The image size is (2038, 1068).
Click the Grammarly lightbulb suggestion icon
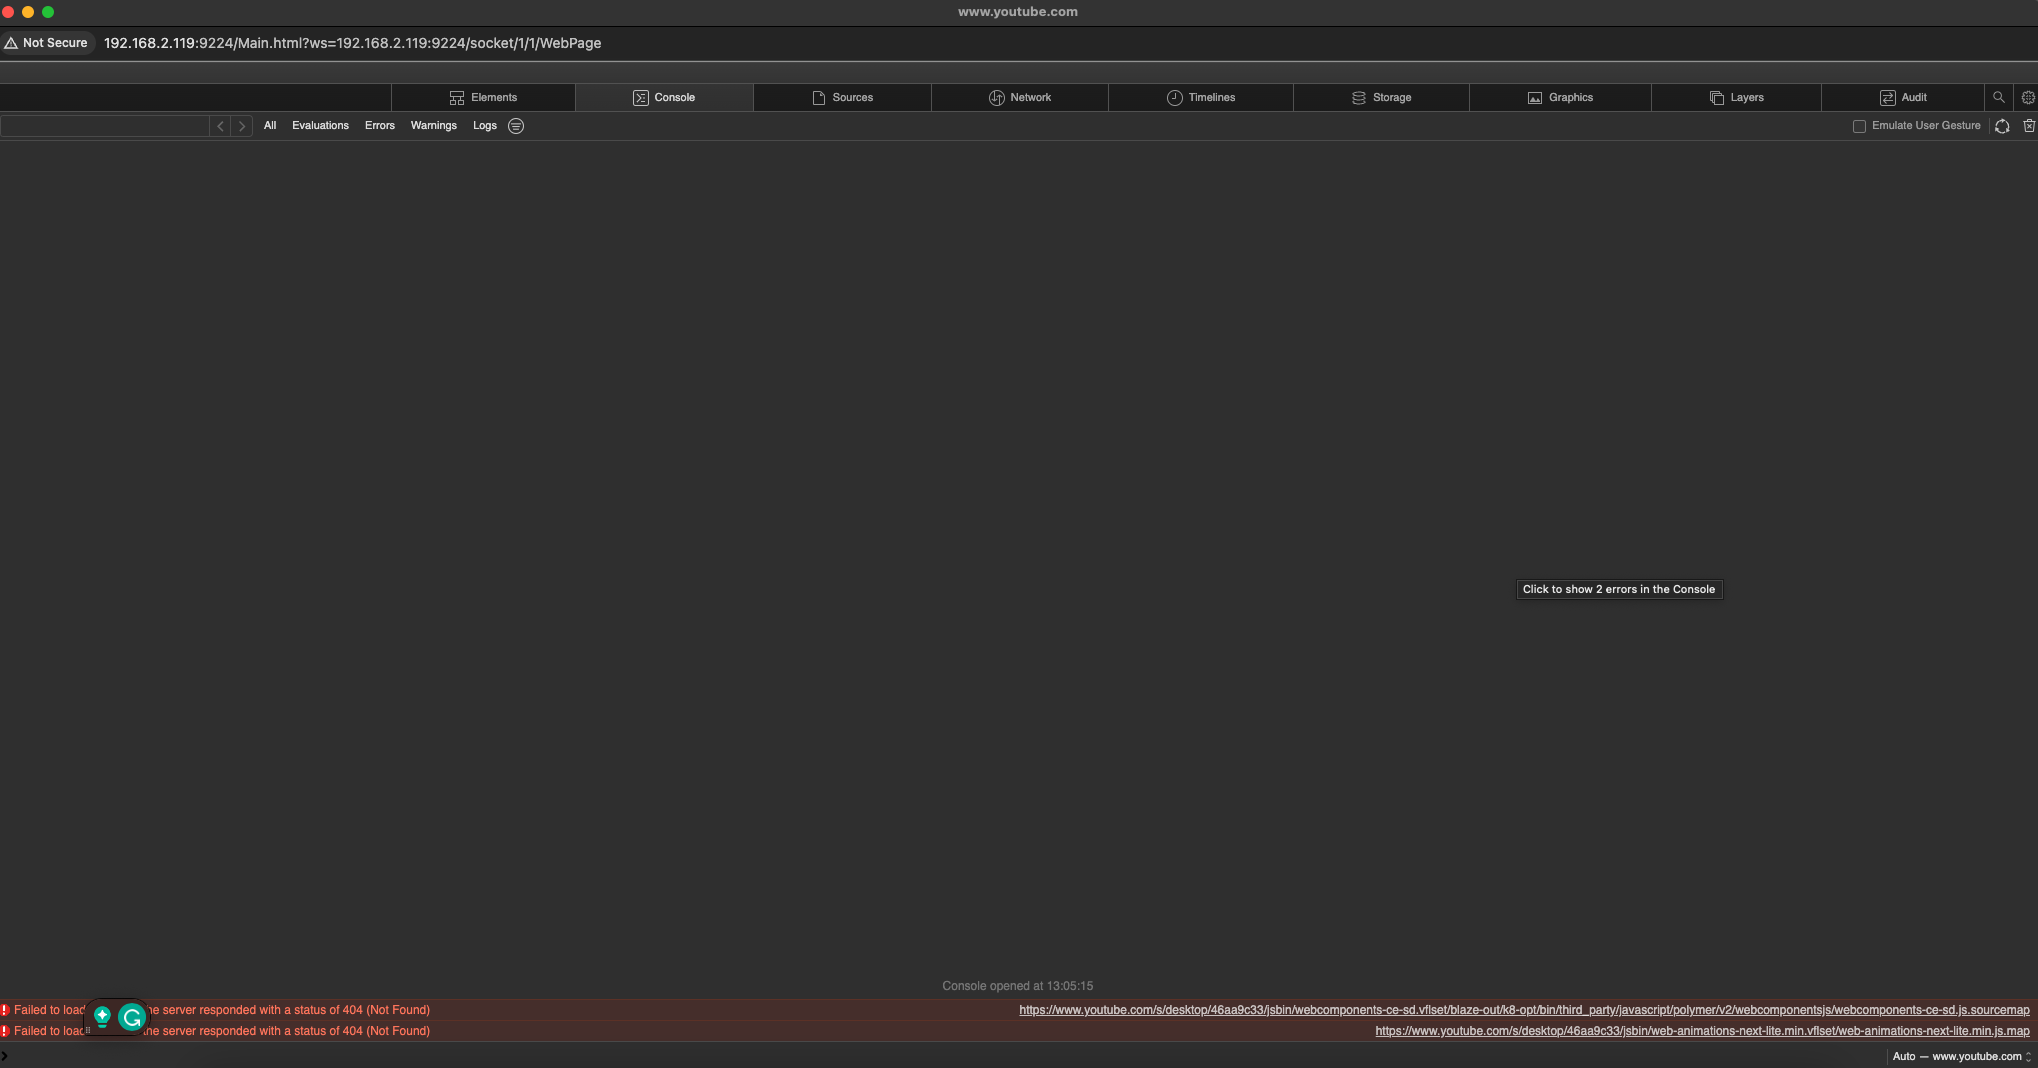coord(102,1017)
